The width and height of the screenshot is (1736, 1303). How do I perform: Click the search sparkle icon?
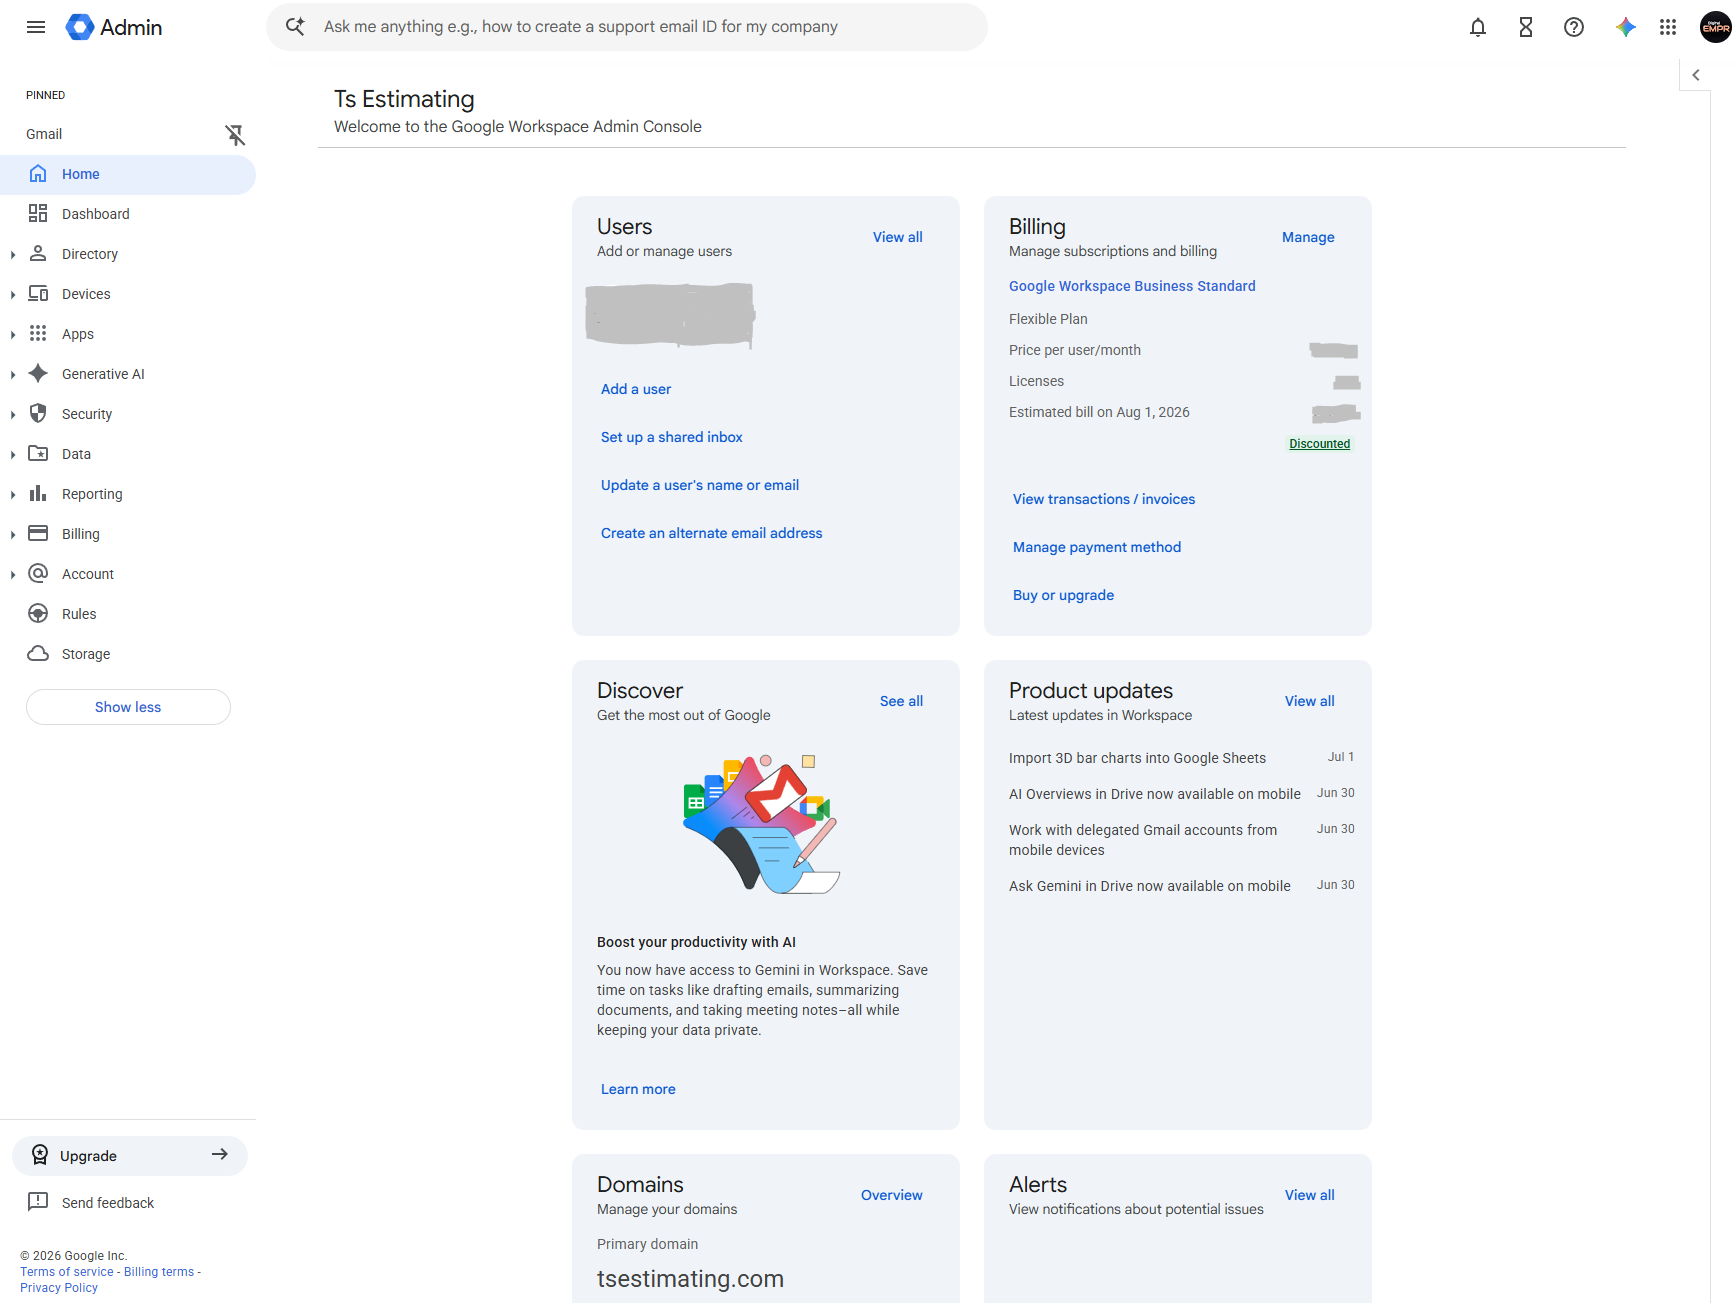[x=295, y=27]
